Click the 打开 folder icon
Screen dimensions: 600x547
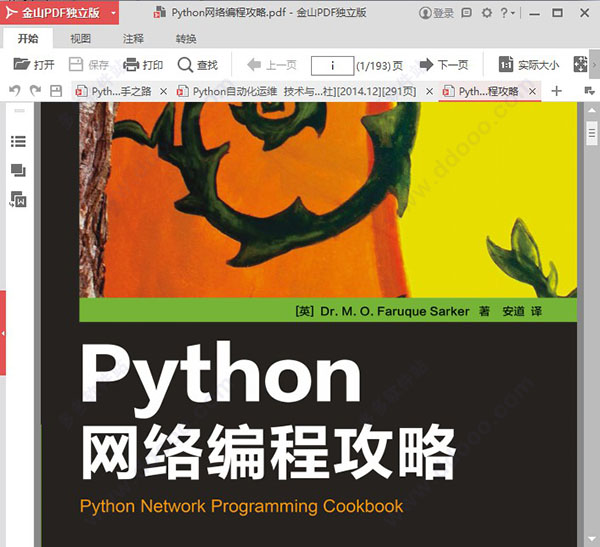[x=22, y=64]
